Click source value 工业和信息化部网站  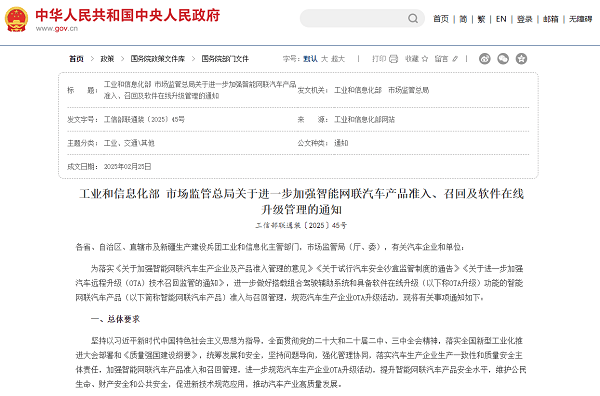[365, 119]
